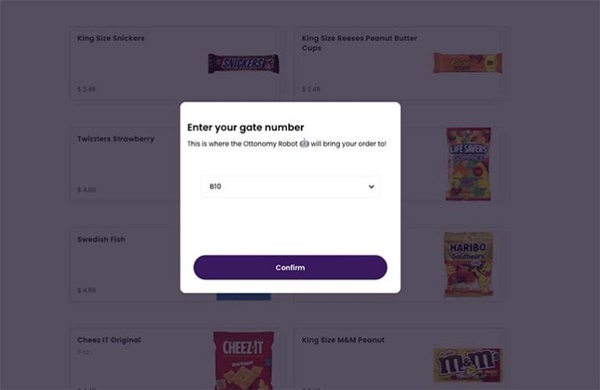Click the Snickers $2.49 price
Viewport: 600px width, 390px height.
pos(86,89)
